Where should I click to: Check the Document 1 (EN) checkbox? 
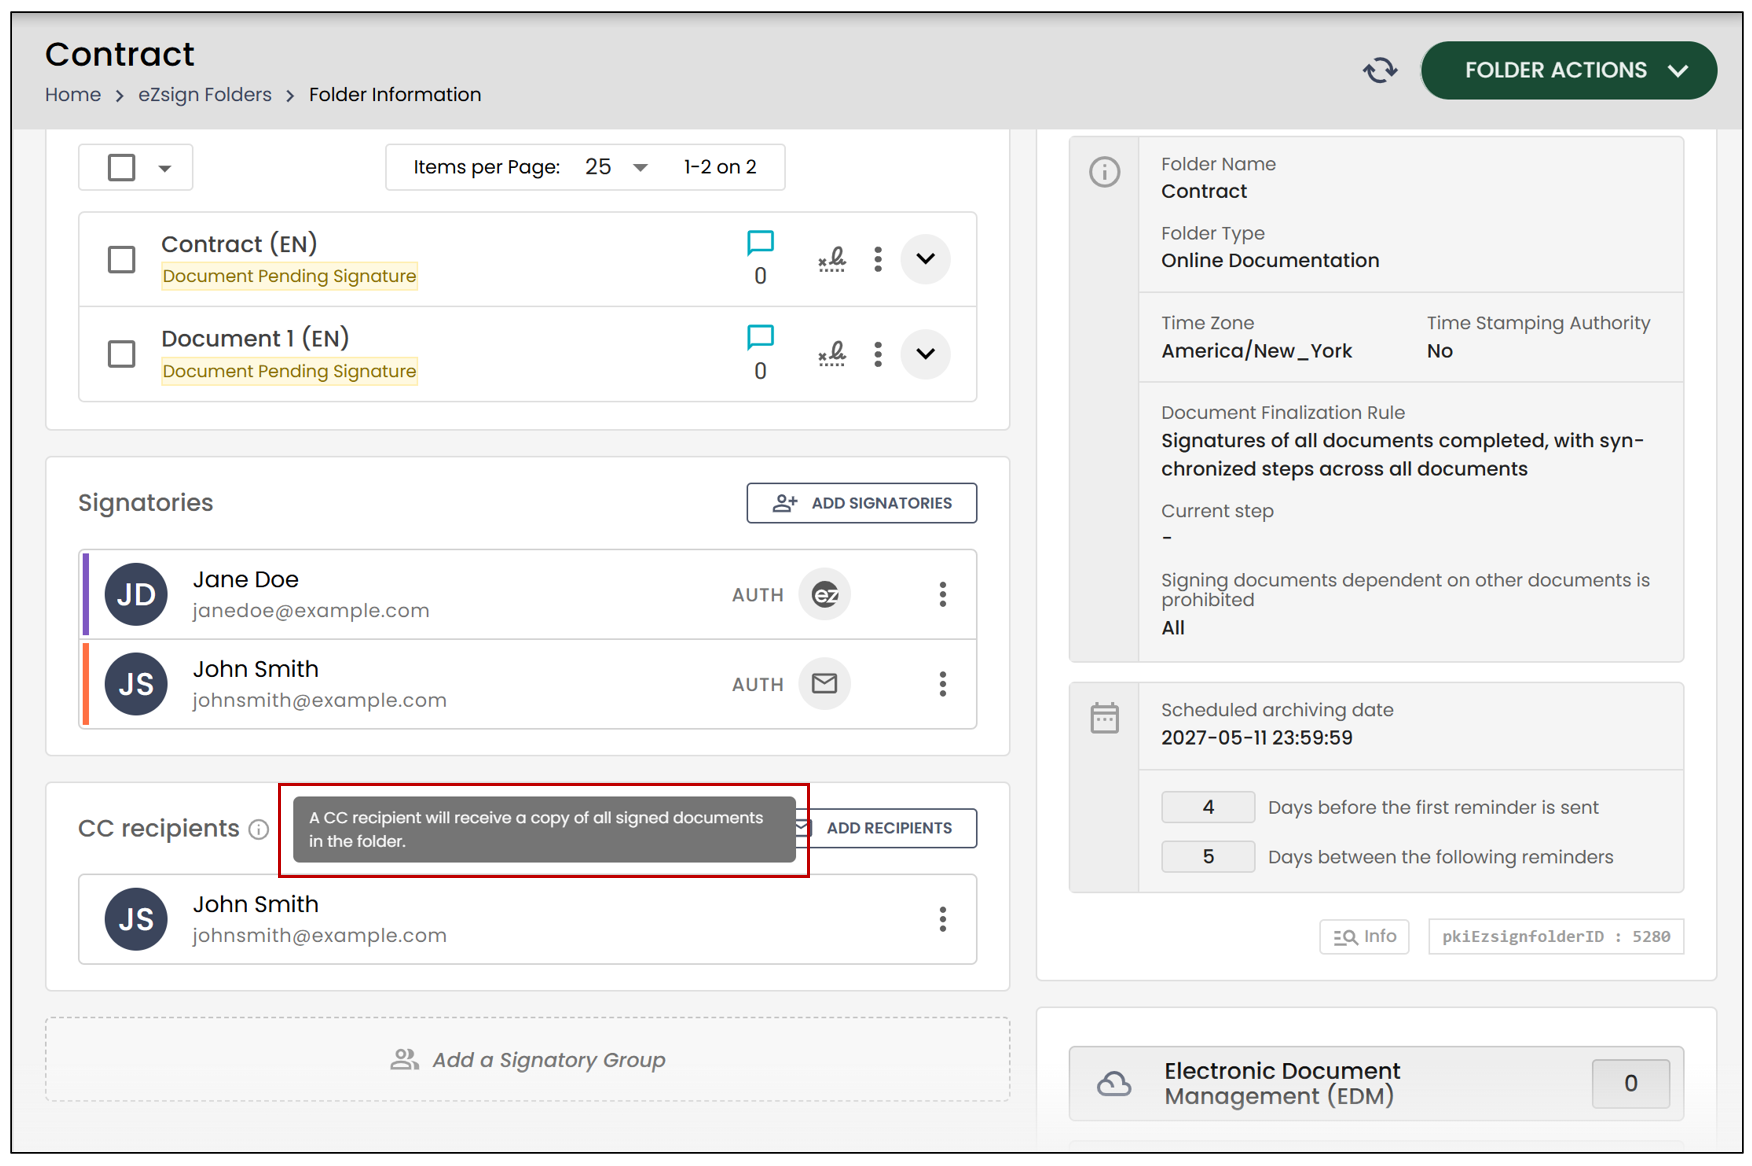122,354
